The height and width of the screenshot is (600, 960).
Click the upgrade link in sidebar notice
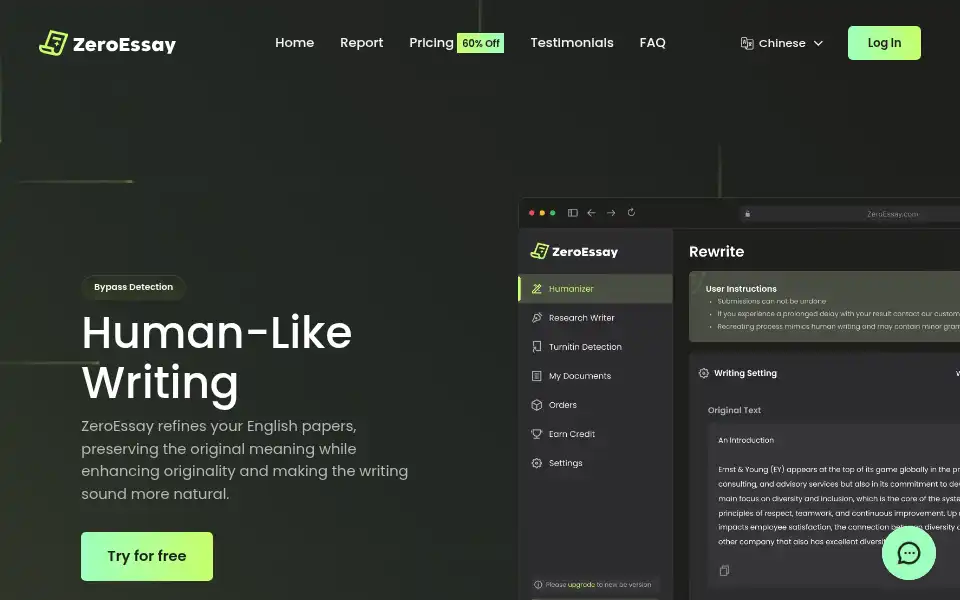coord(581,585)
